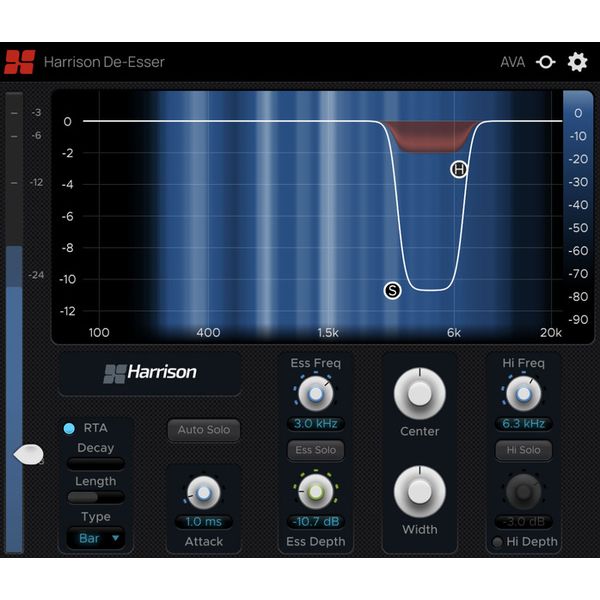Click the Harrison brand logo panel

point(150,374)
